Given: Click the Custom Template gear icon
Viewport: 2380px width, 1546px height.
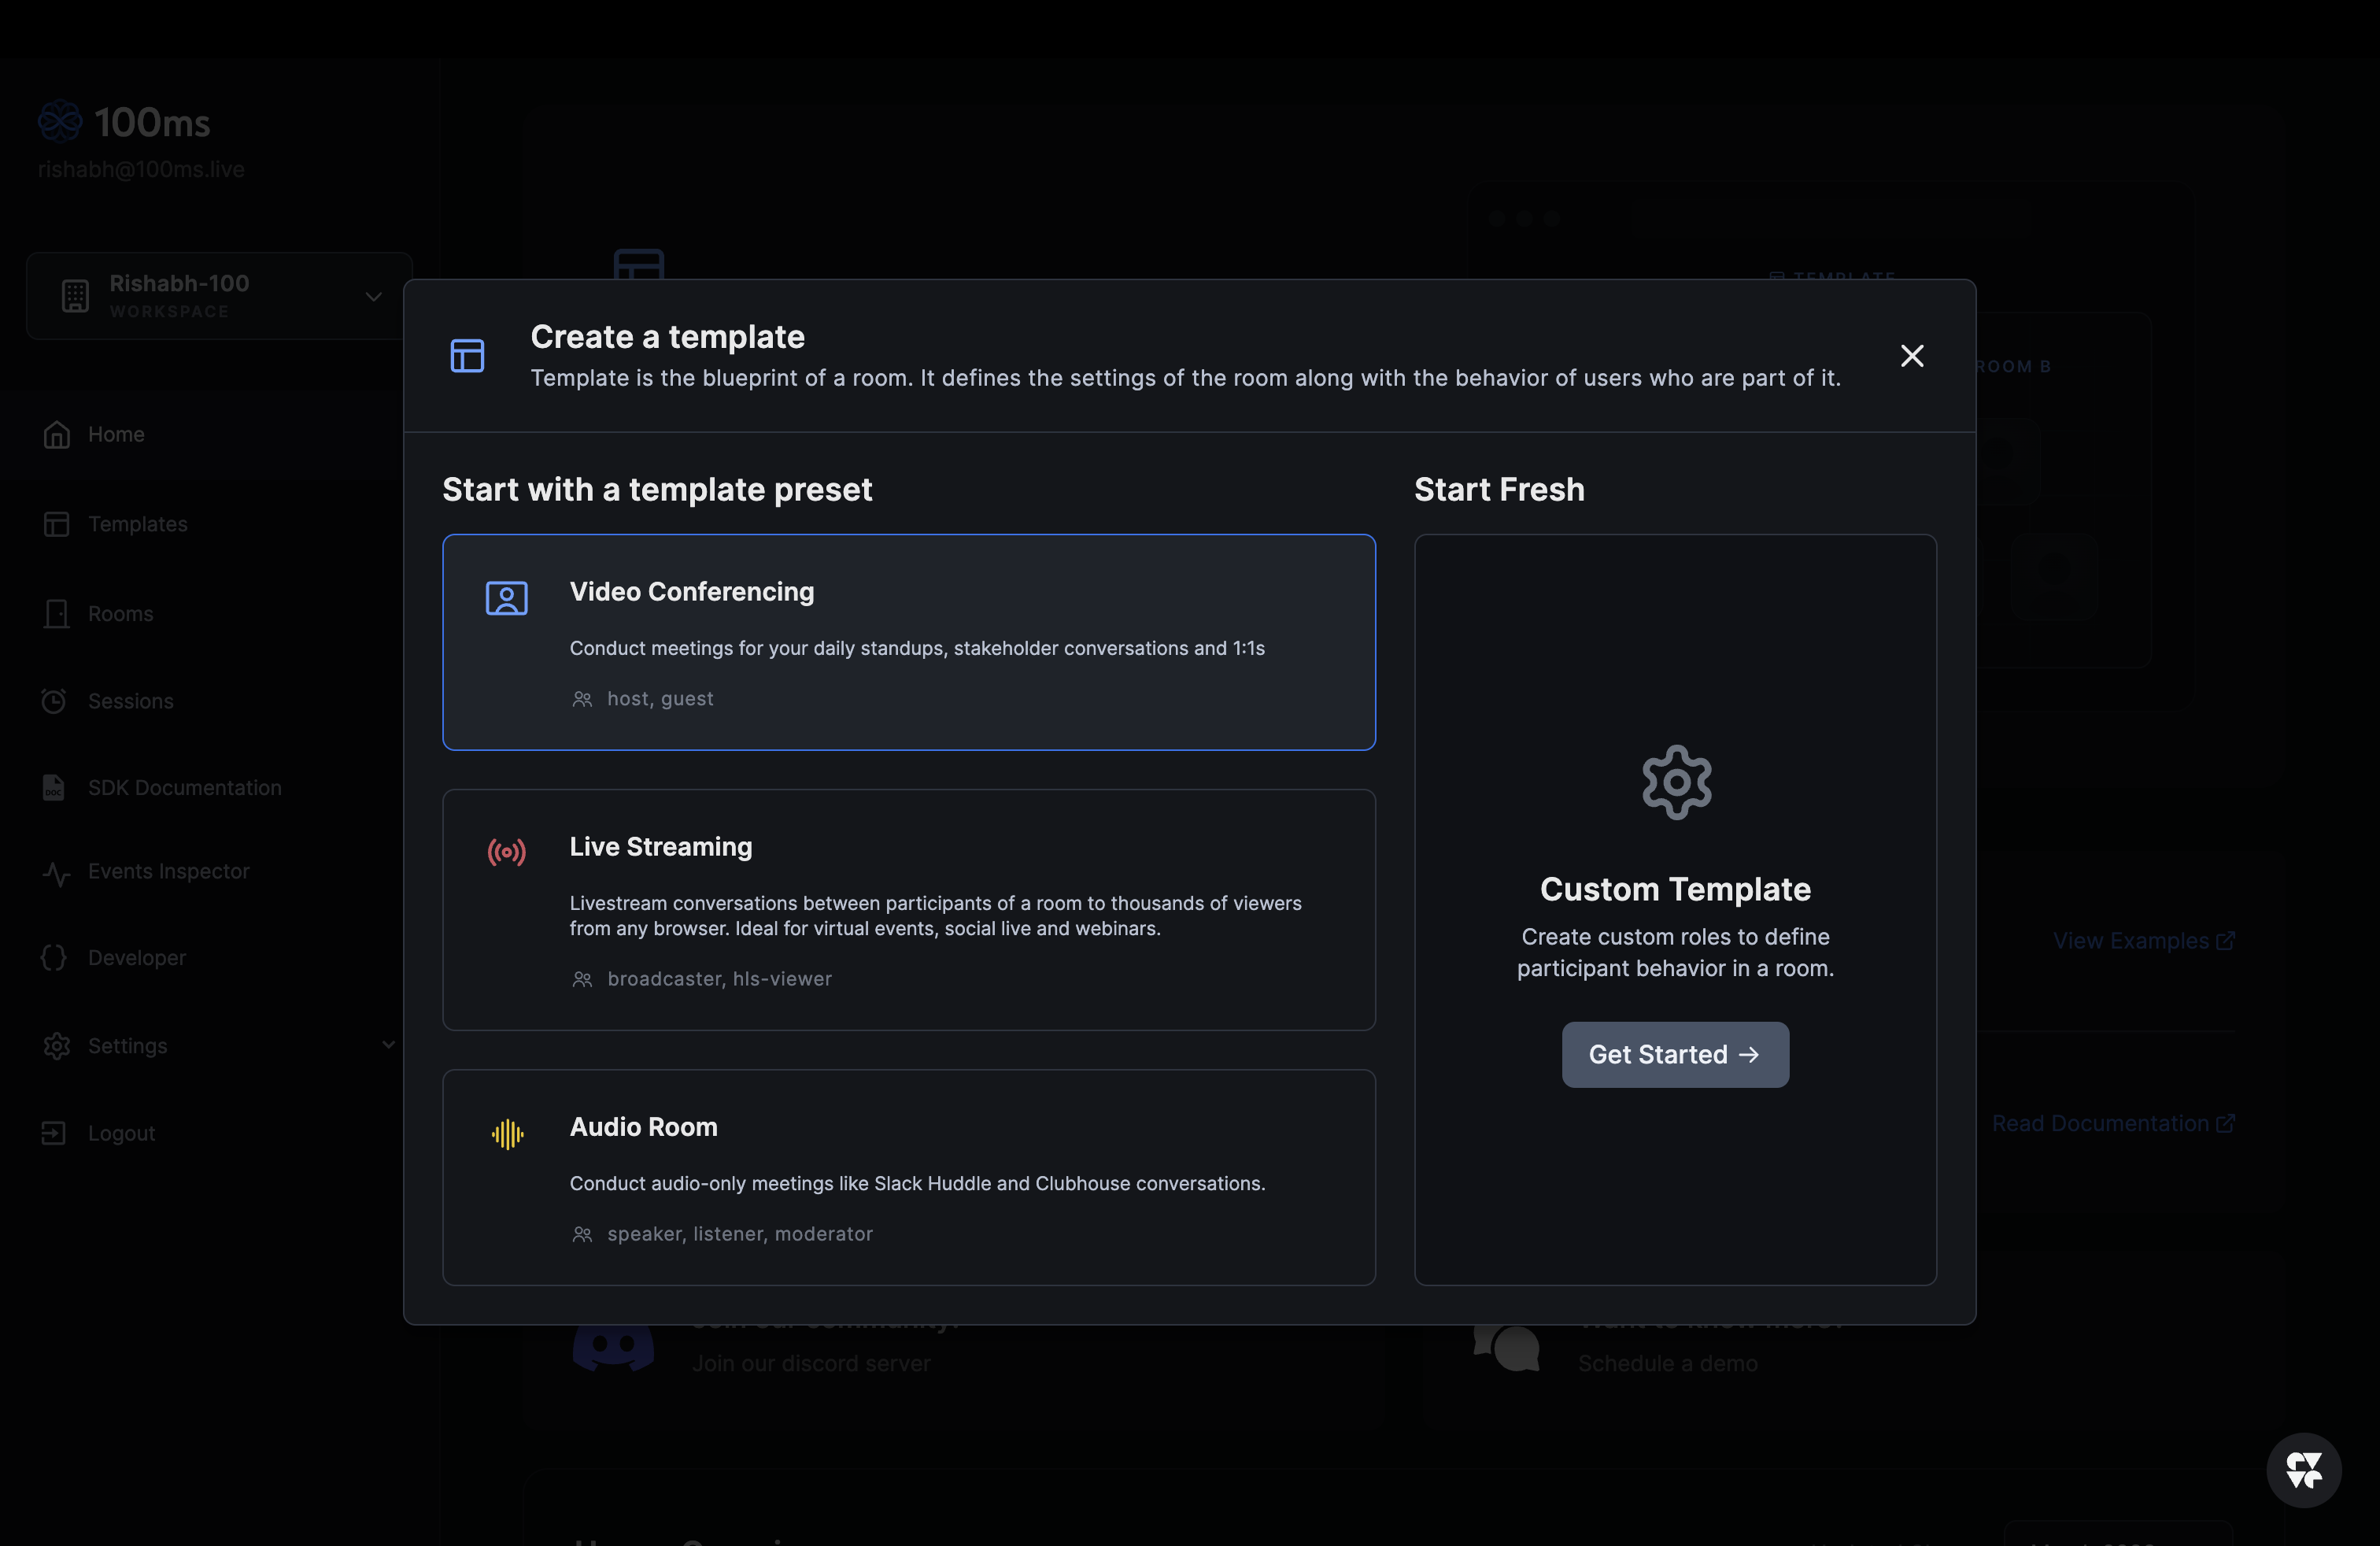Looking at the screenshot, I should coord(1676,782).
